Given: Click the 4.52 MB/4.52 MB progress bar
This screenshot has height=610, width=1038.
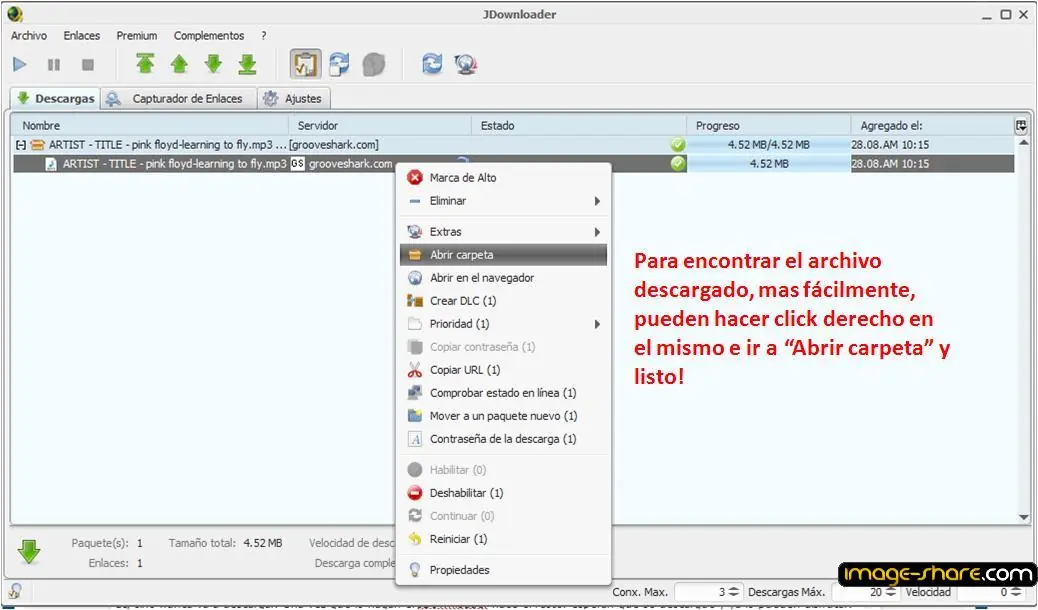Looking at the screenshot, I should point(769,144).
